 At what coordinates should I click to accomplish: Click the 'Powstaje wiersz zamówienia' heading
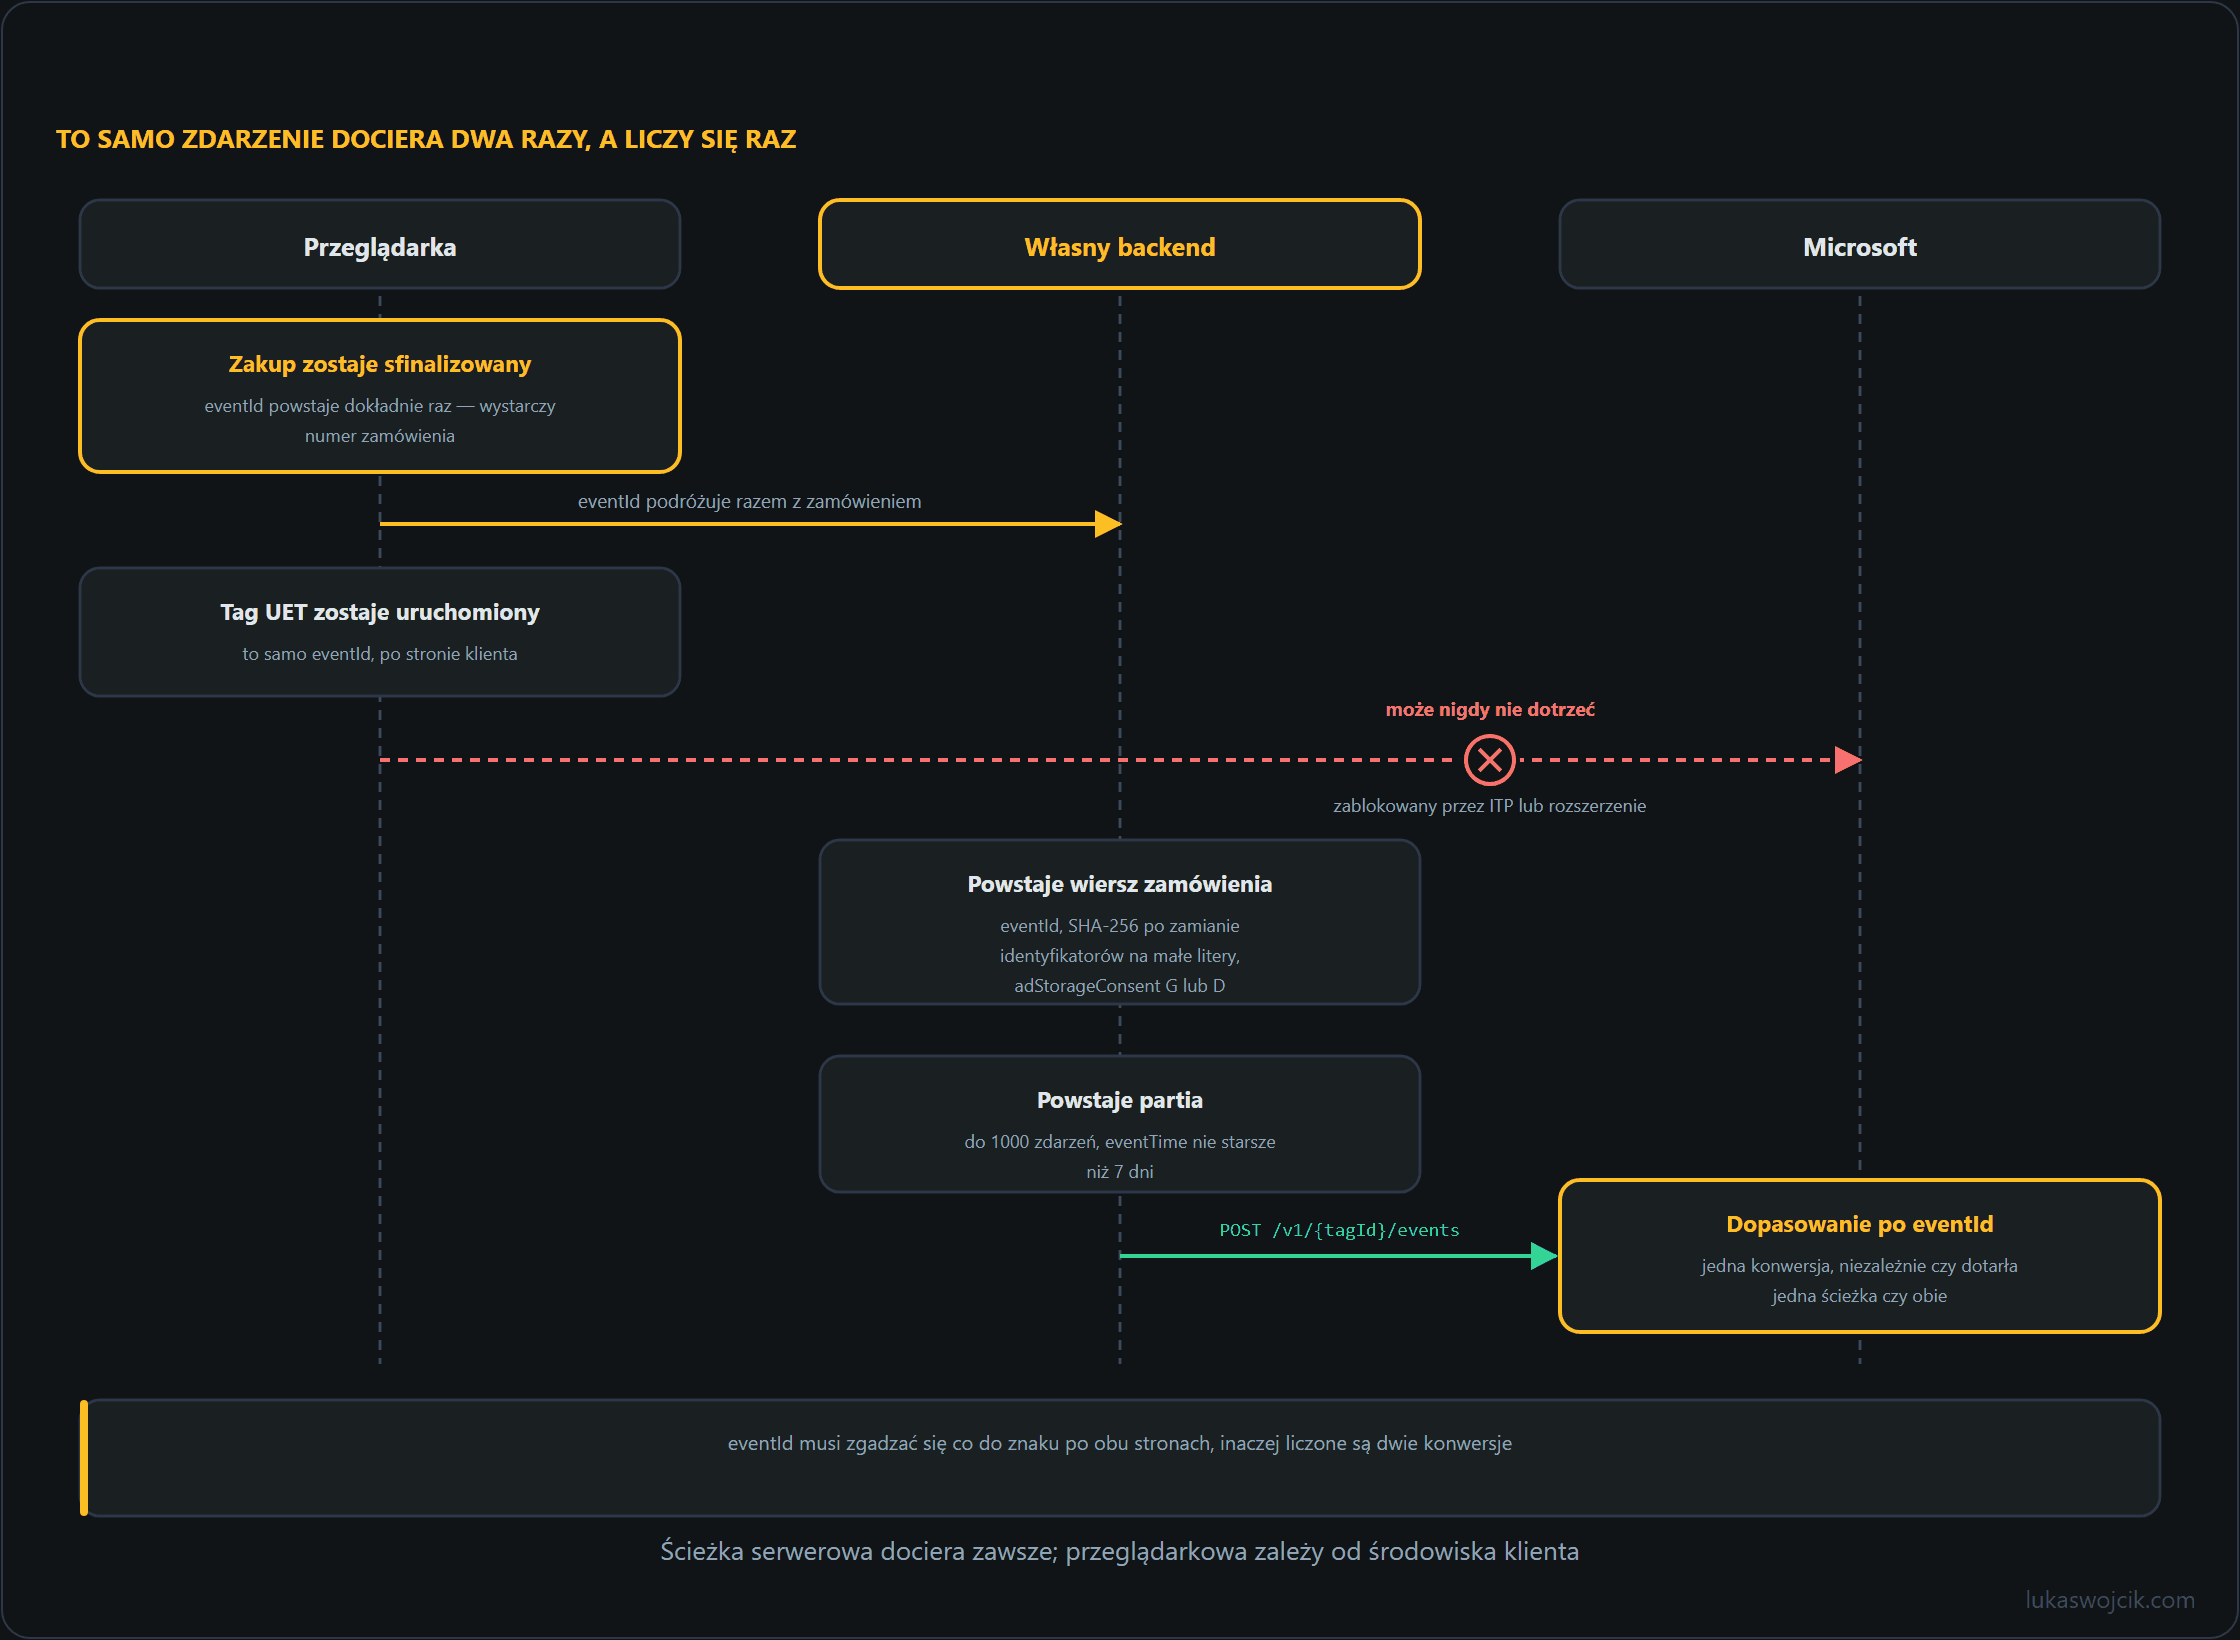point(1120,884)
